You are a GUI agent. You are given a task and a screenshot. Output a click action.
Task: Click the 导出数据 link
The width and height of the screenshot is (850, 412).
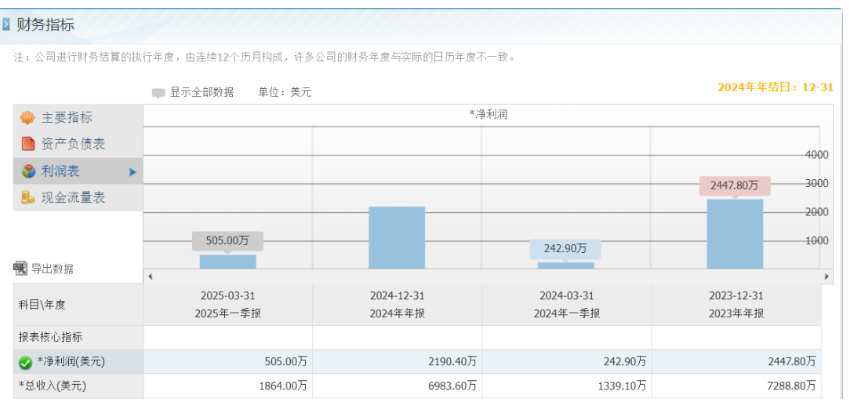pos(52,268)
